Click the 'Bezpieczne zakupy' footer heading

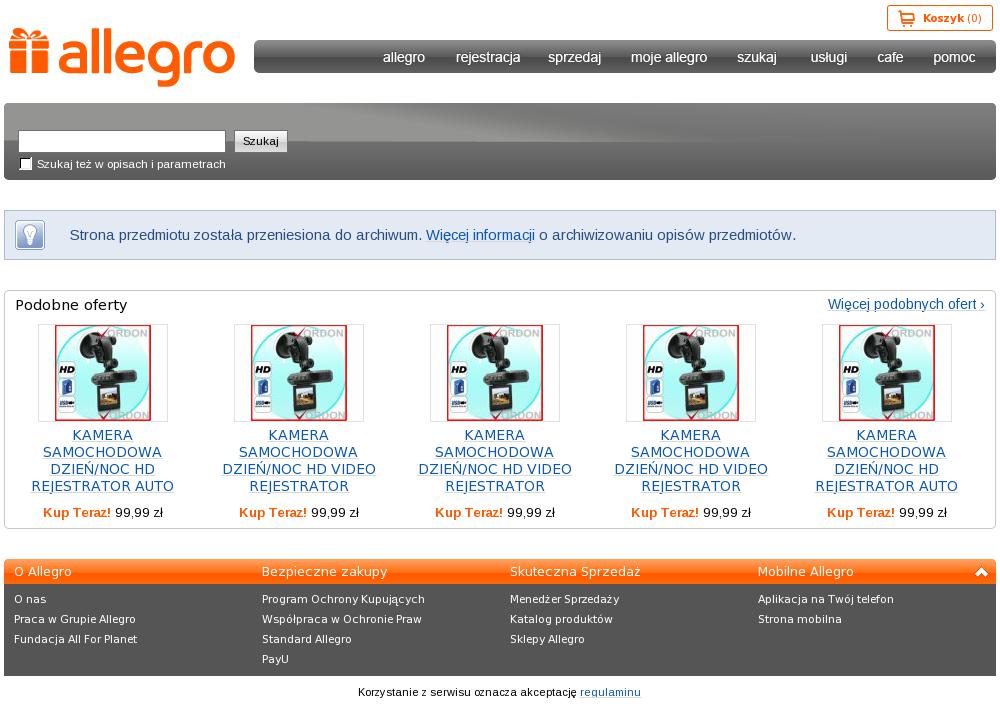coord(324,572)
